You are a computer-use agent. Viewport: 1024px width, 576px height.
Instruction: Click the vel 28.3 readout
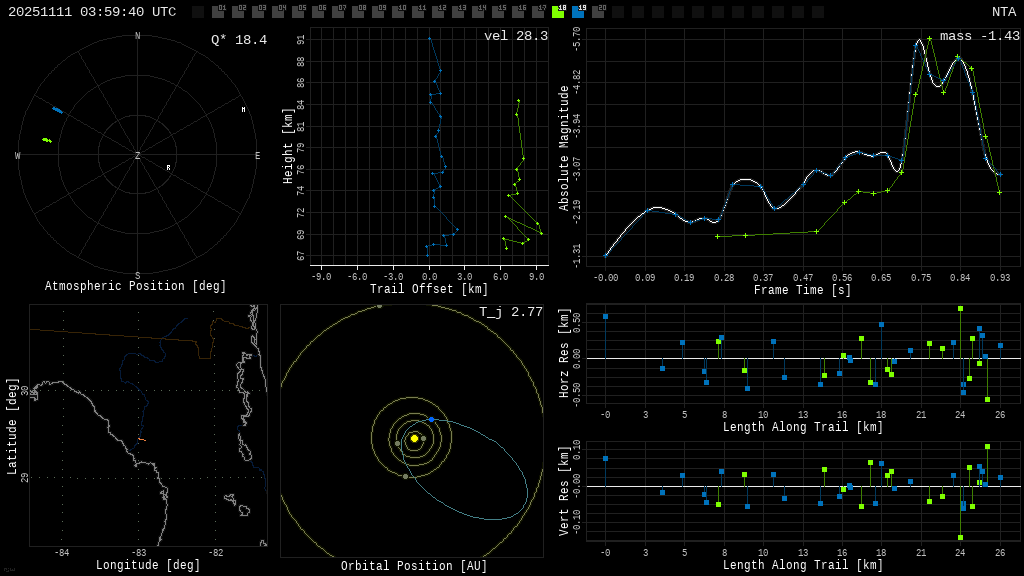tap(516, 36)
